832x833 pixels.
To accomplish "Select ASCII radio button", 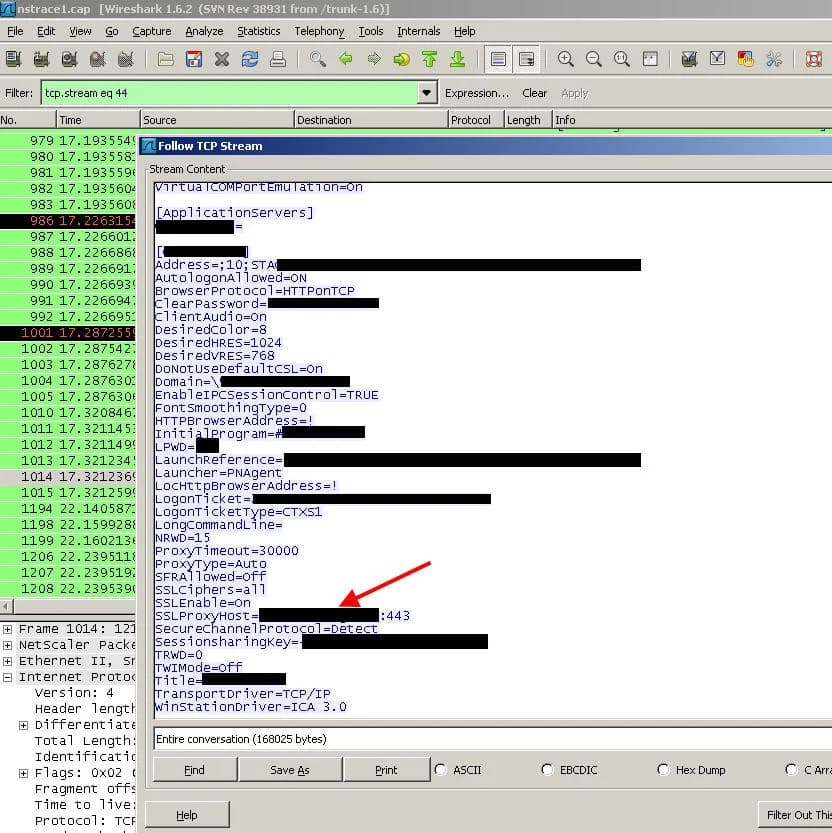I will point(440,769).
